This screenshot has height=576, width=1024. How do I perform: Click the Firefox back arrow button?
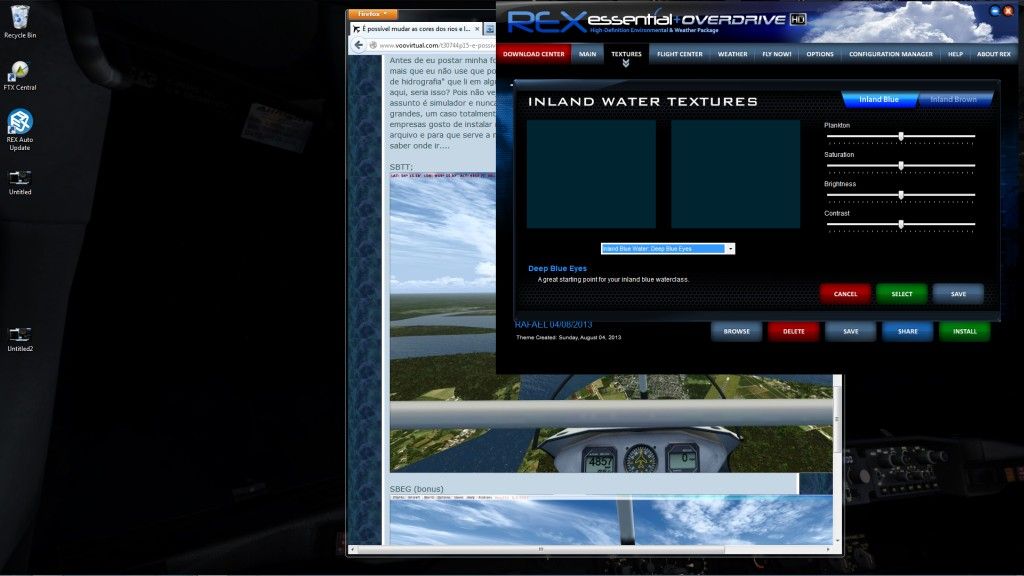tap(358, 45)
